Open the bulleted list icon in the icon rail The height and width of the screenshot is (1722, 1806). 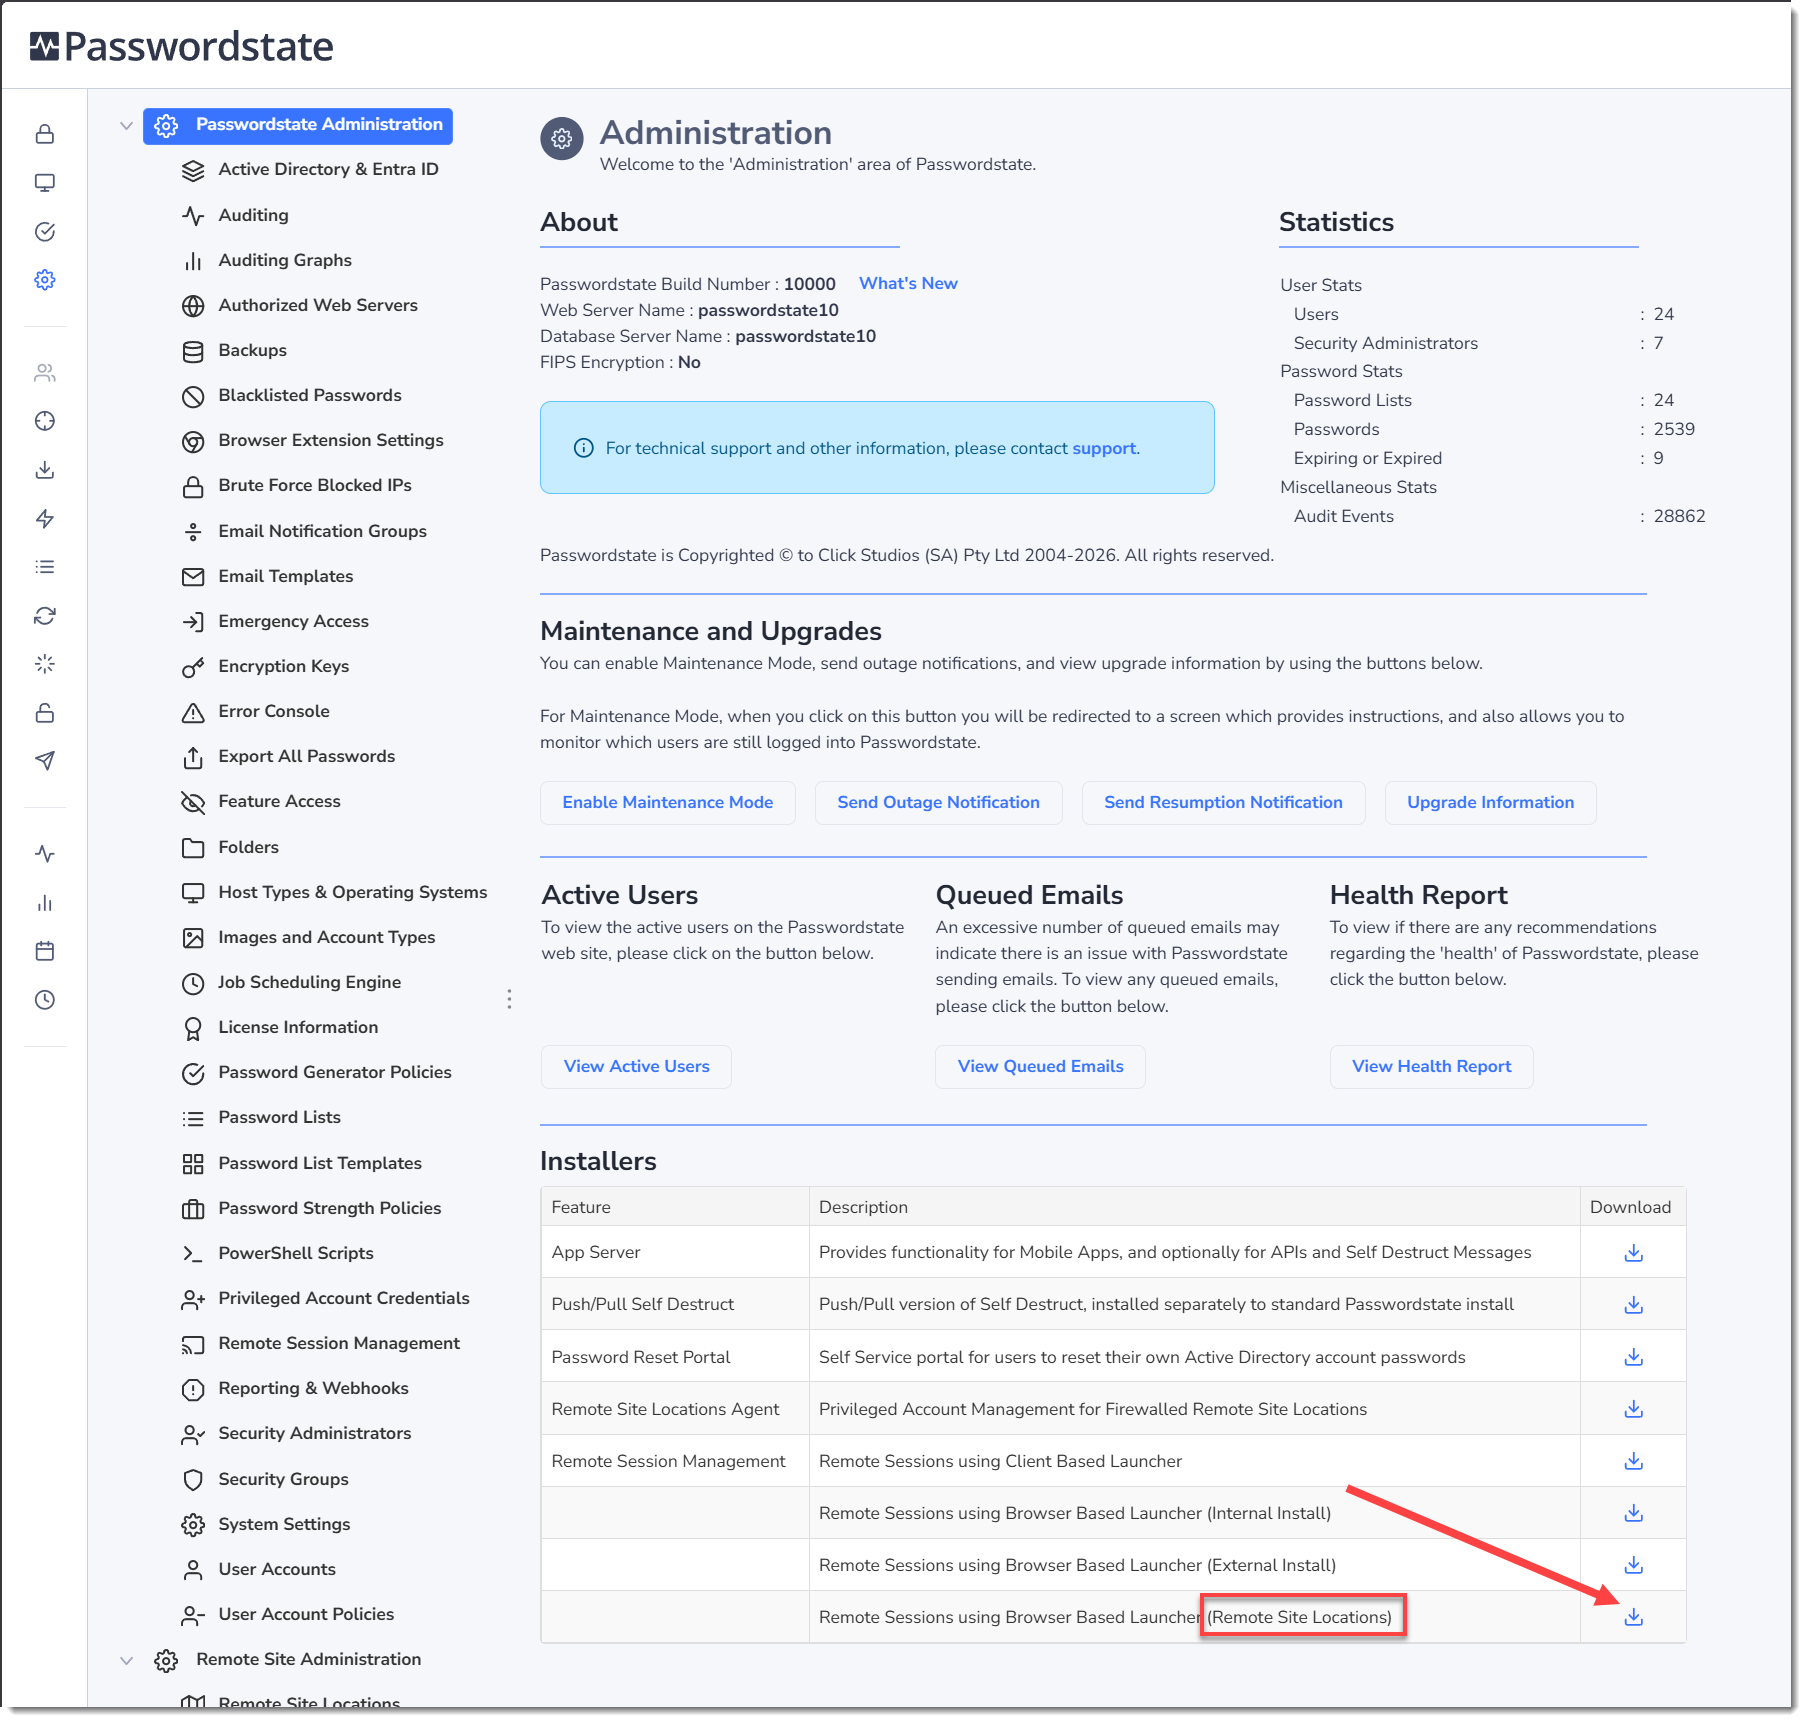point(45,567)
